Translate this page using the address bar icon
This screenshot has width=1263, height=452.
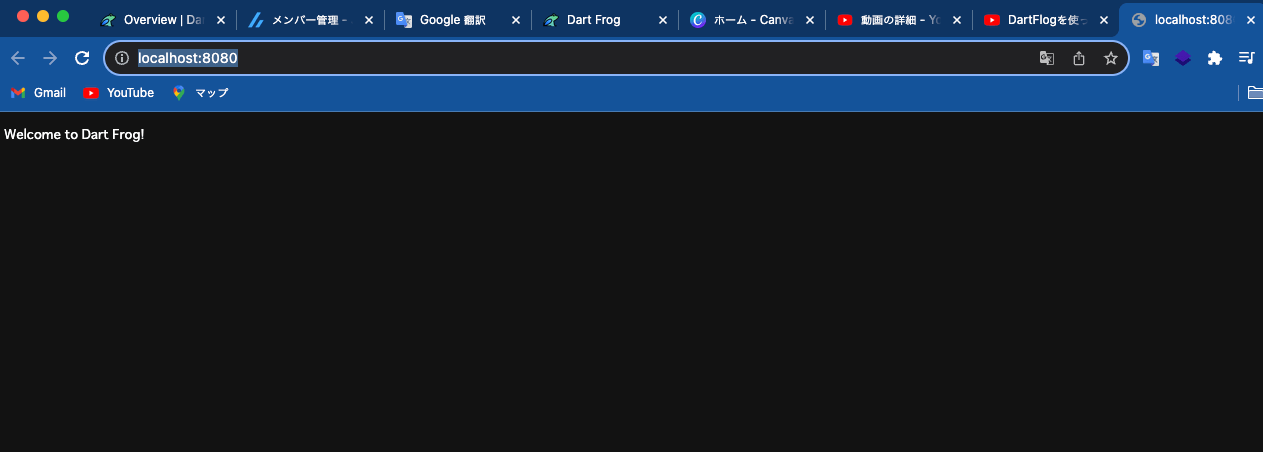(x=1047, y=58)
